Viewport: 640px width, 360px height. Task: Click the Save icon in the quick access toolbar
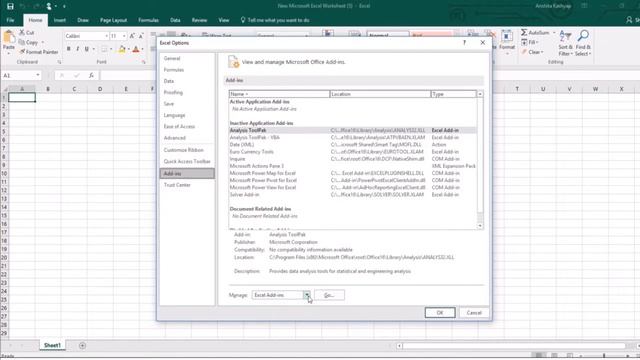tap(10, 6)
